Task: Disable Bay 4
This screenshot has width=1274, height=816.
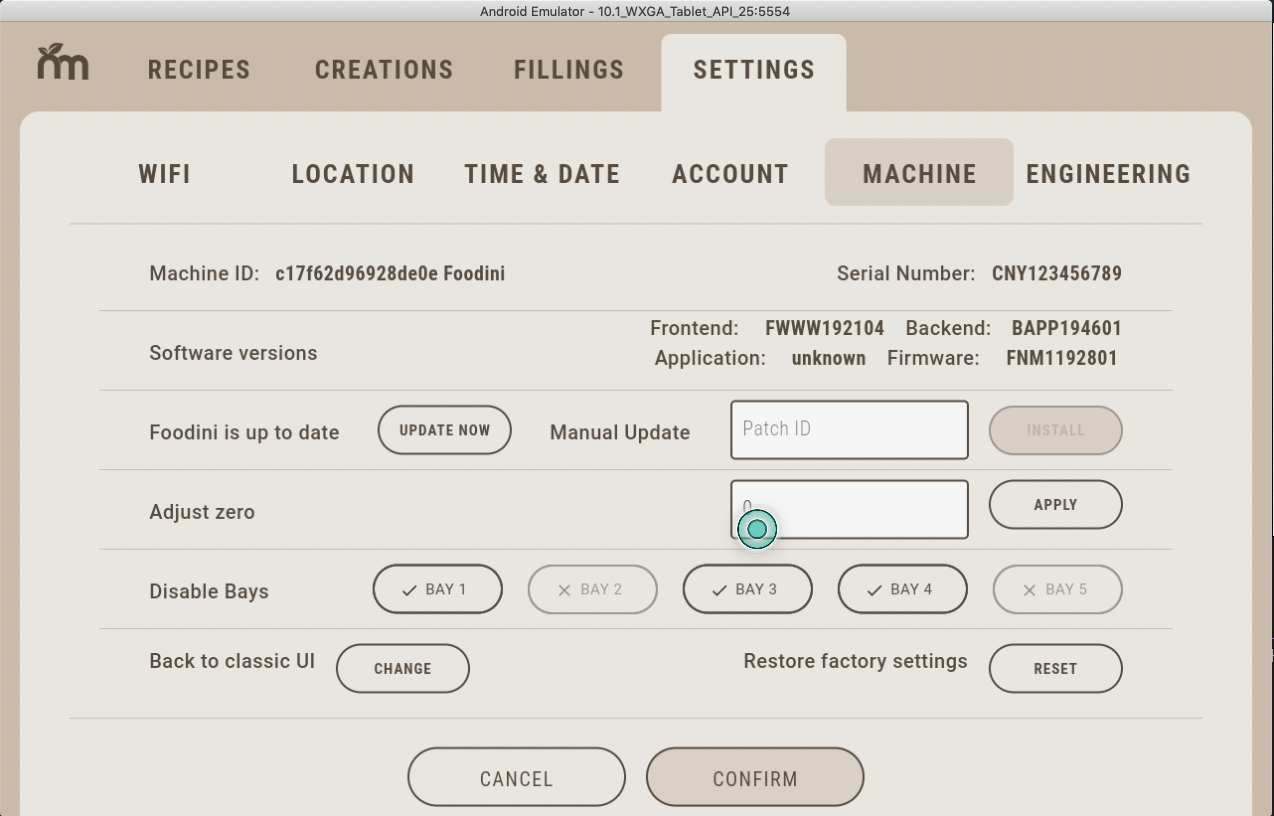Action: 901,589
